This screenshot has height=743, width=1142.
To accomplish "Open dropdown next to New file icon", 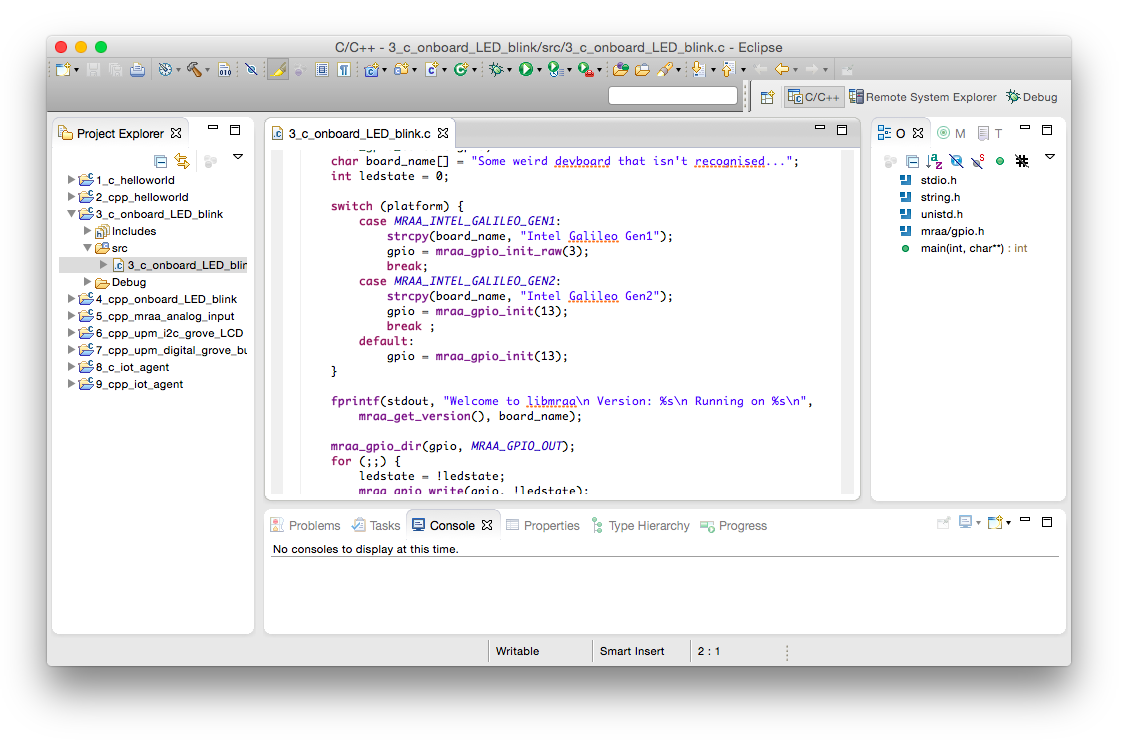I will coord(76,71).
